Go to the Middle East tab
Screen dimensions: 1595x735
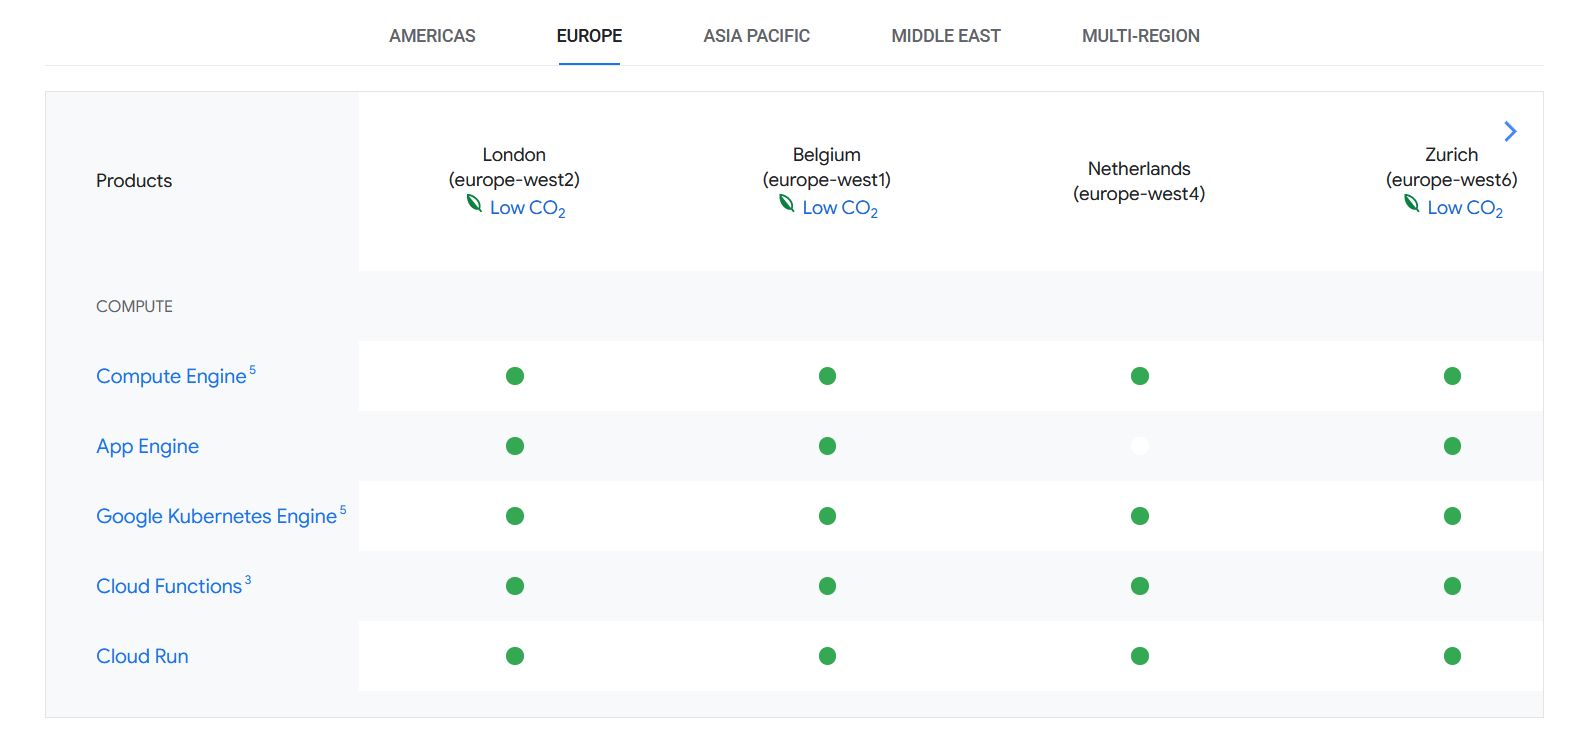[945, 36]
